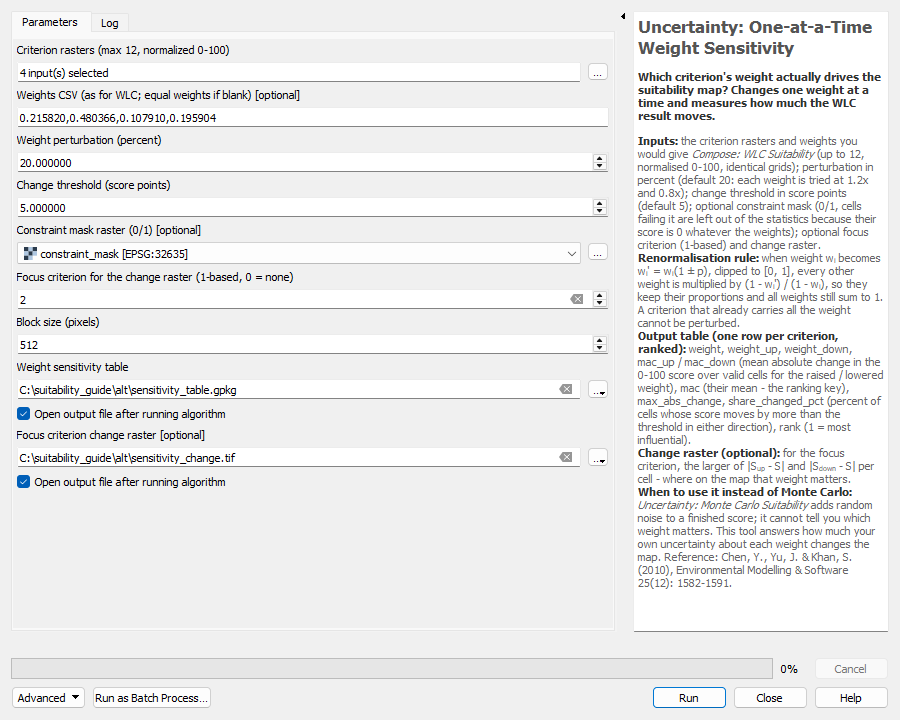Image resolution: width=900 pixels, height=720 pixels.
Task: Increase the Focus criterion number
Action: tap(600, 295)
